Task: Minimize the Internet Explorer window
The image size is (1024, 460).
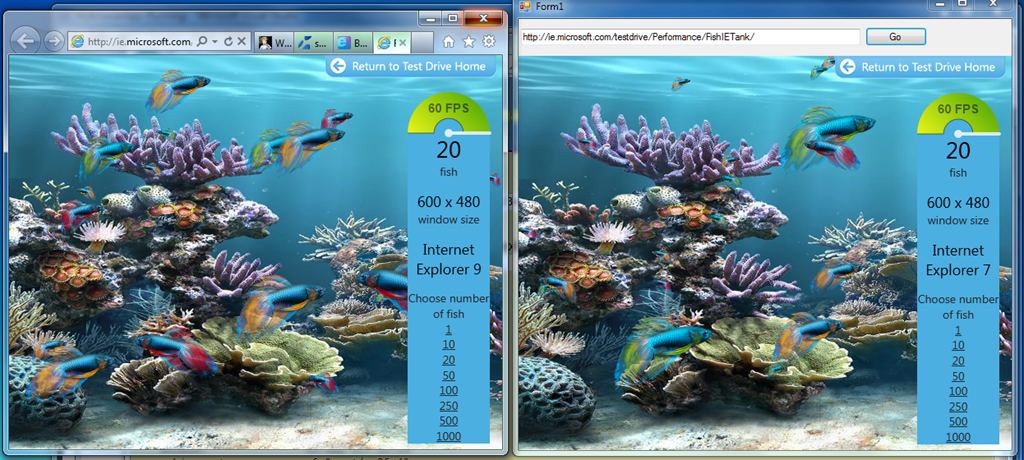Action: (x=431, y=18)
